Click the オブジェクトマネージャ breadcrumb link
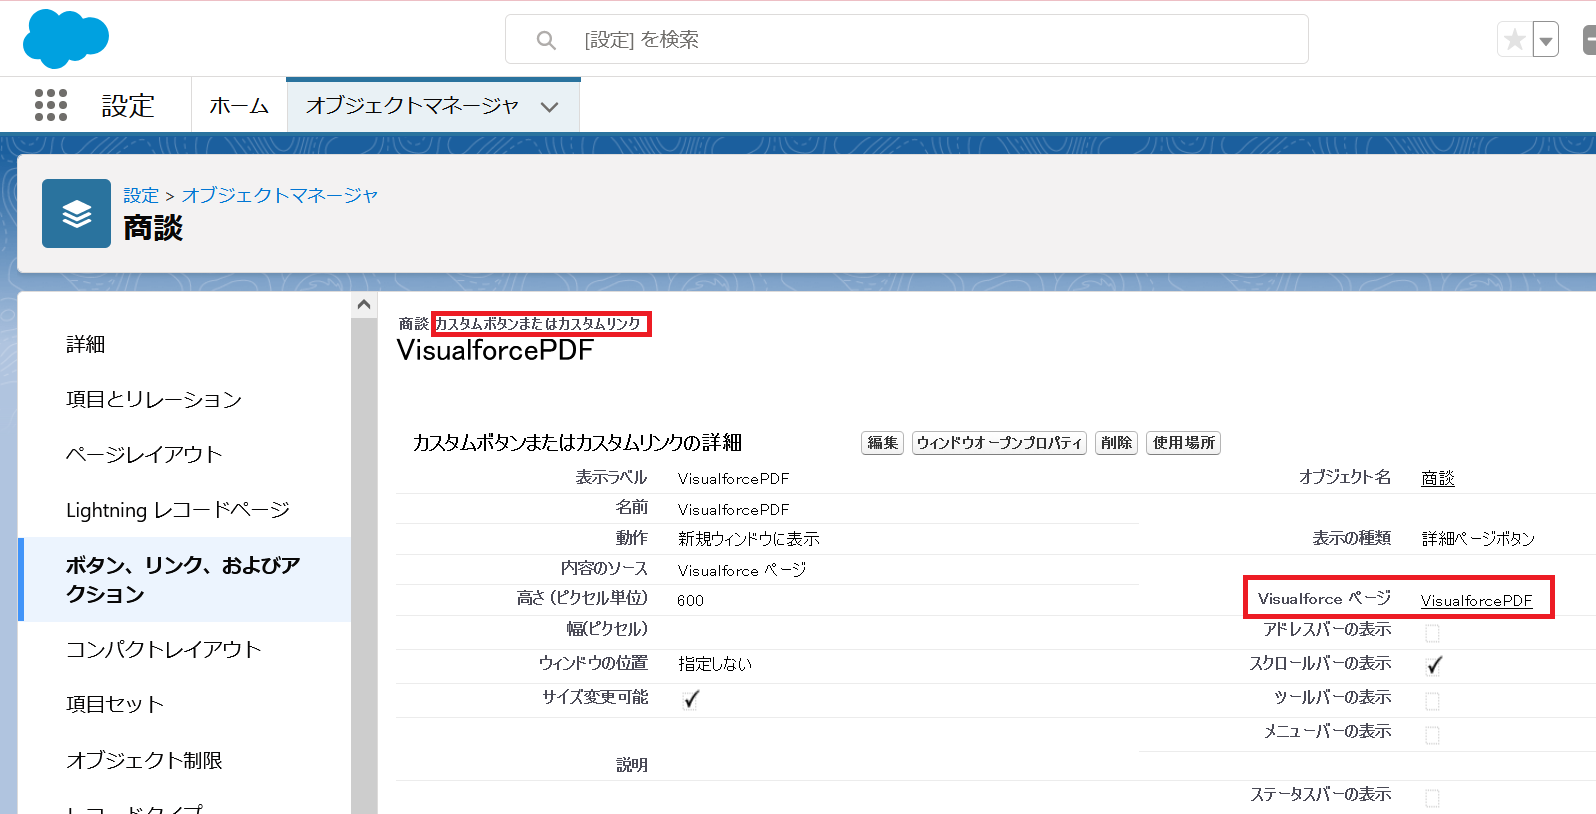Viewport: 1596px width, 814px height. coord(280,195)
